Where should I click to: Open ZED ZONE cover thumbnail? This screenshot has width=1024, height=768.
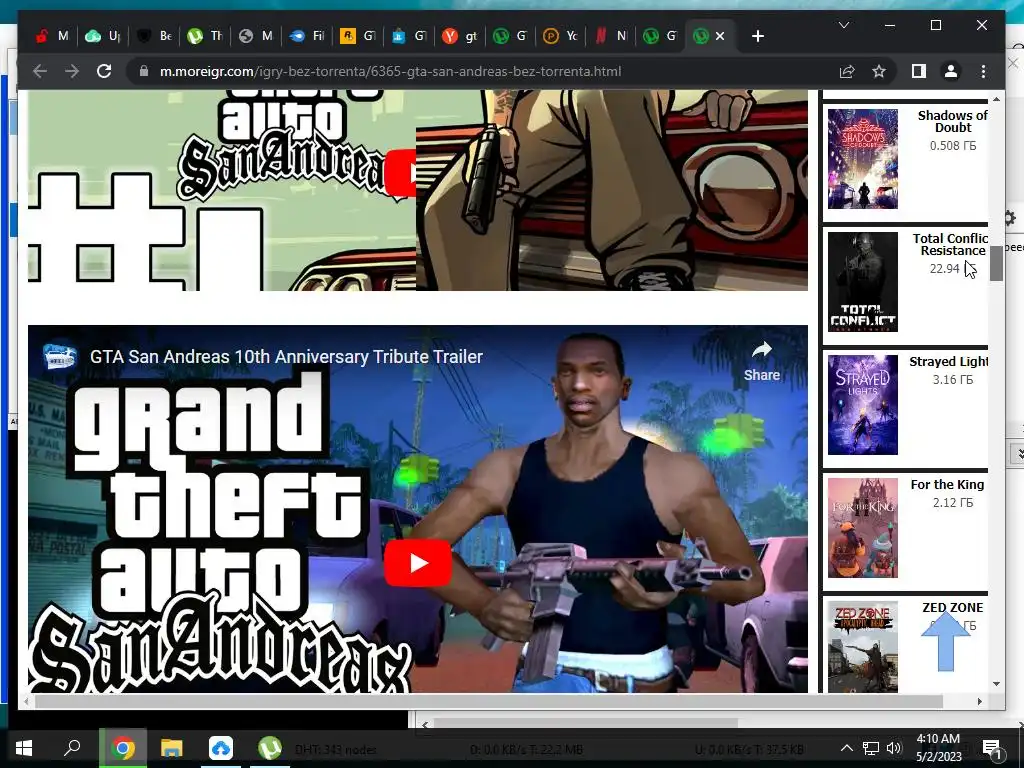863,647
